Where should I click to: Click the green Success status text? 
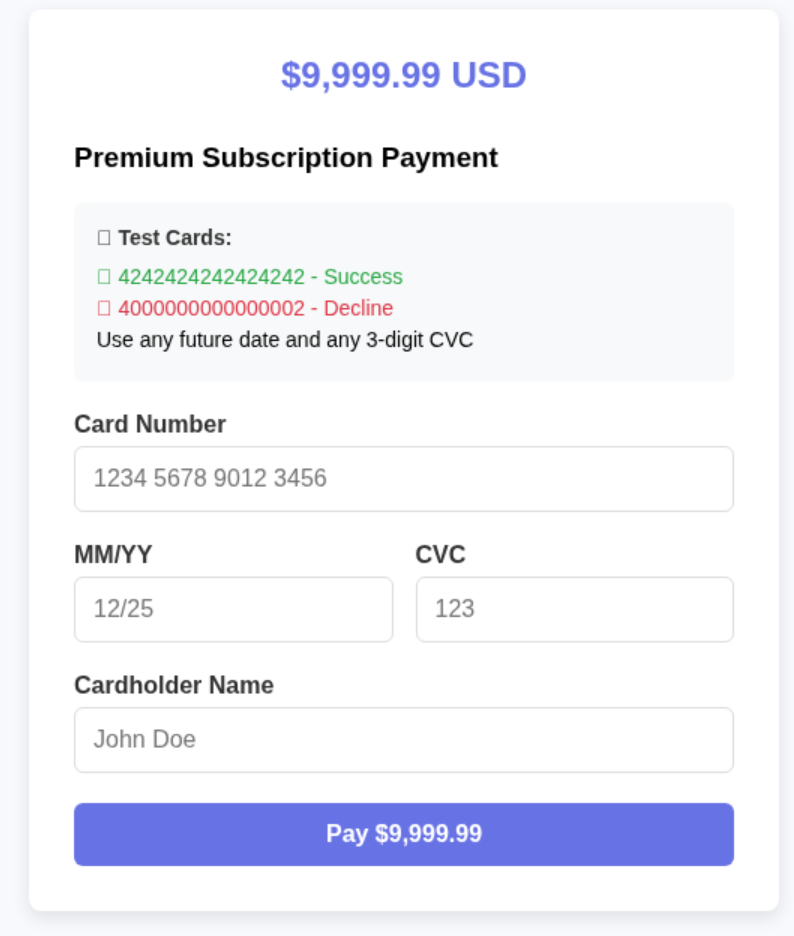tap(363, 277)
